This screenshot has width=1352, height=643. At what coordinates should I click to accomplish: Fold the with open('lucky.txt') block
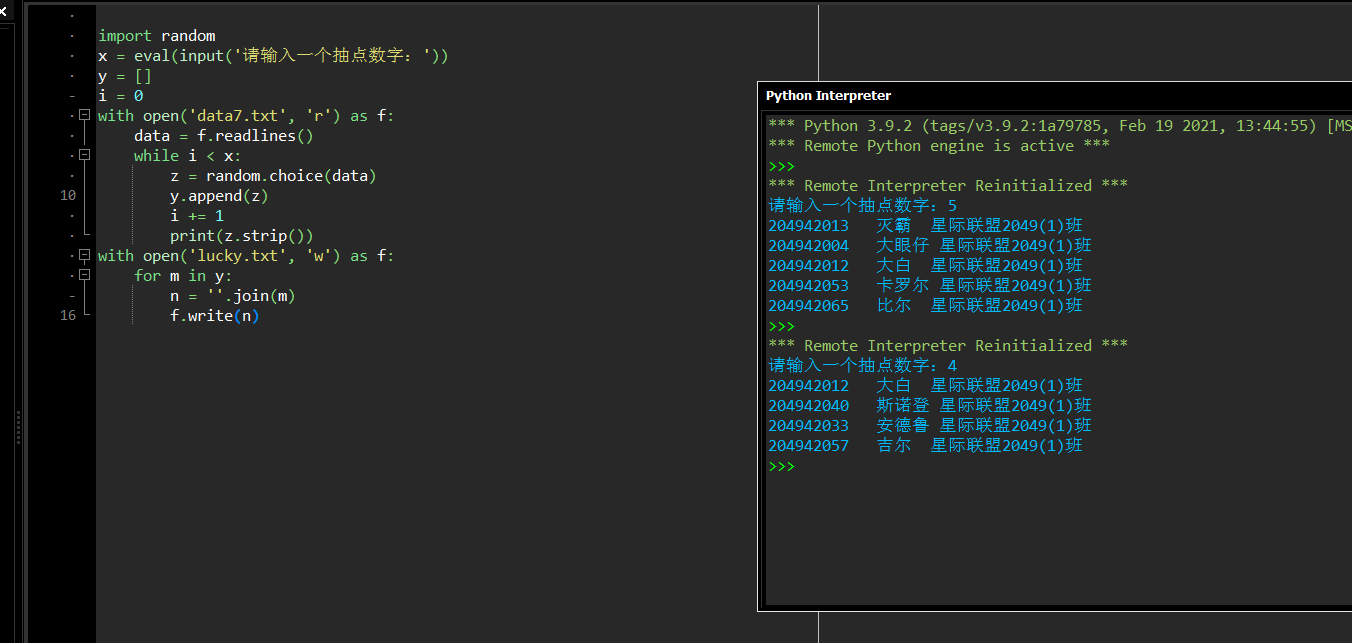click(84, 256)
